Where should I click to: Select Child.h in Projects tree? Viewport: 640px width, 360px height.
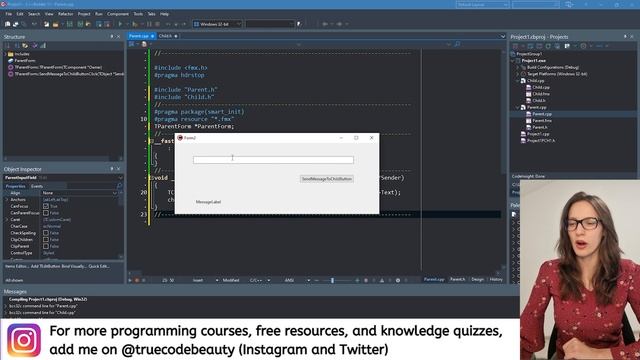(539, 100)
